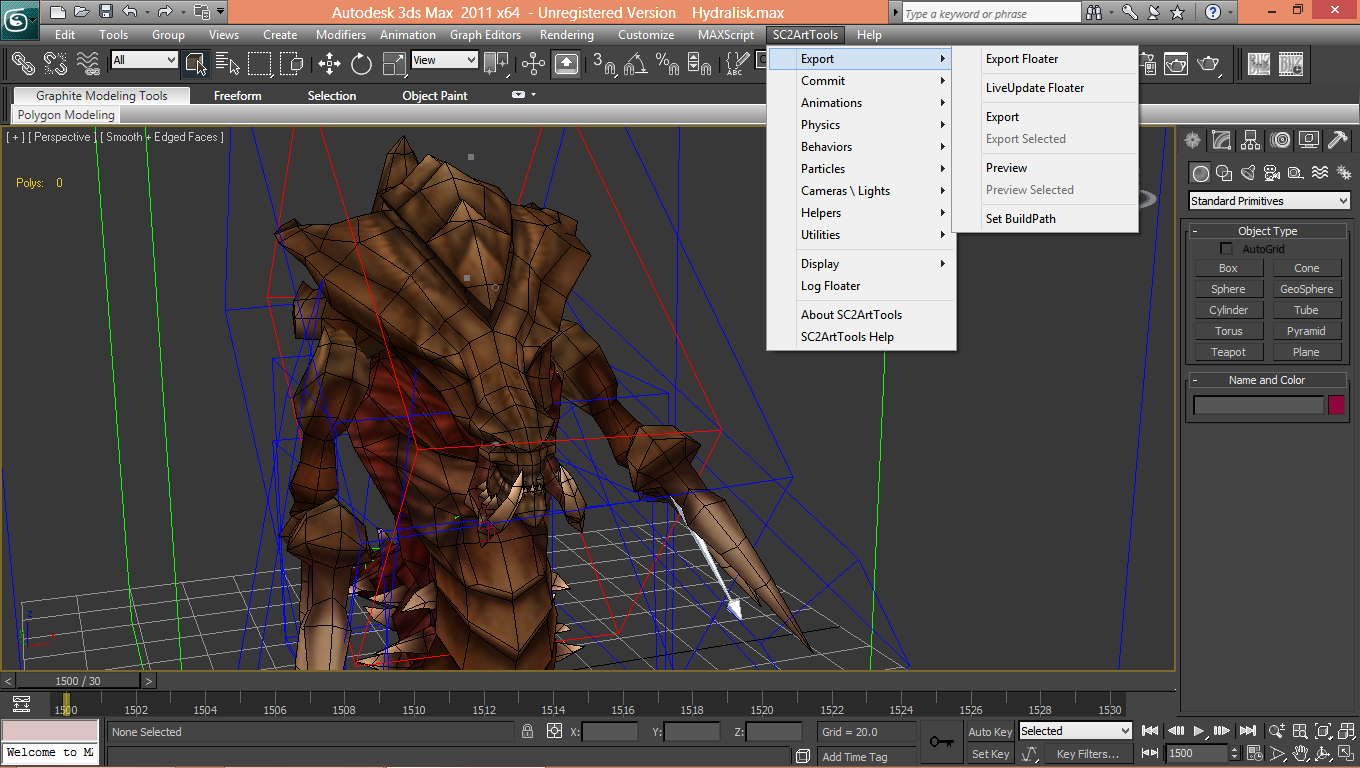Open Reference Coordinate System View dropdown
This screenshot has width=1360, height=768.
tap(445, 60)
